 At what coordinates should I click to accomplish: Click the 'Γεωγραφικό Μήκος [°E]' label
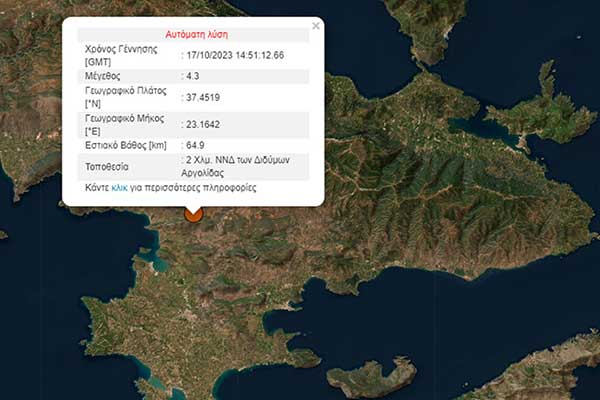pos(125,126)
